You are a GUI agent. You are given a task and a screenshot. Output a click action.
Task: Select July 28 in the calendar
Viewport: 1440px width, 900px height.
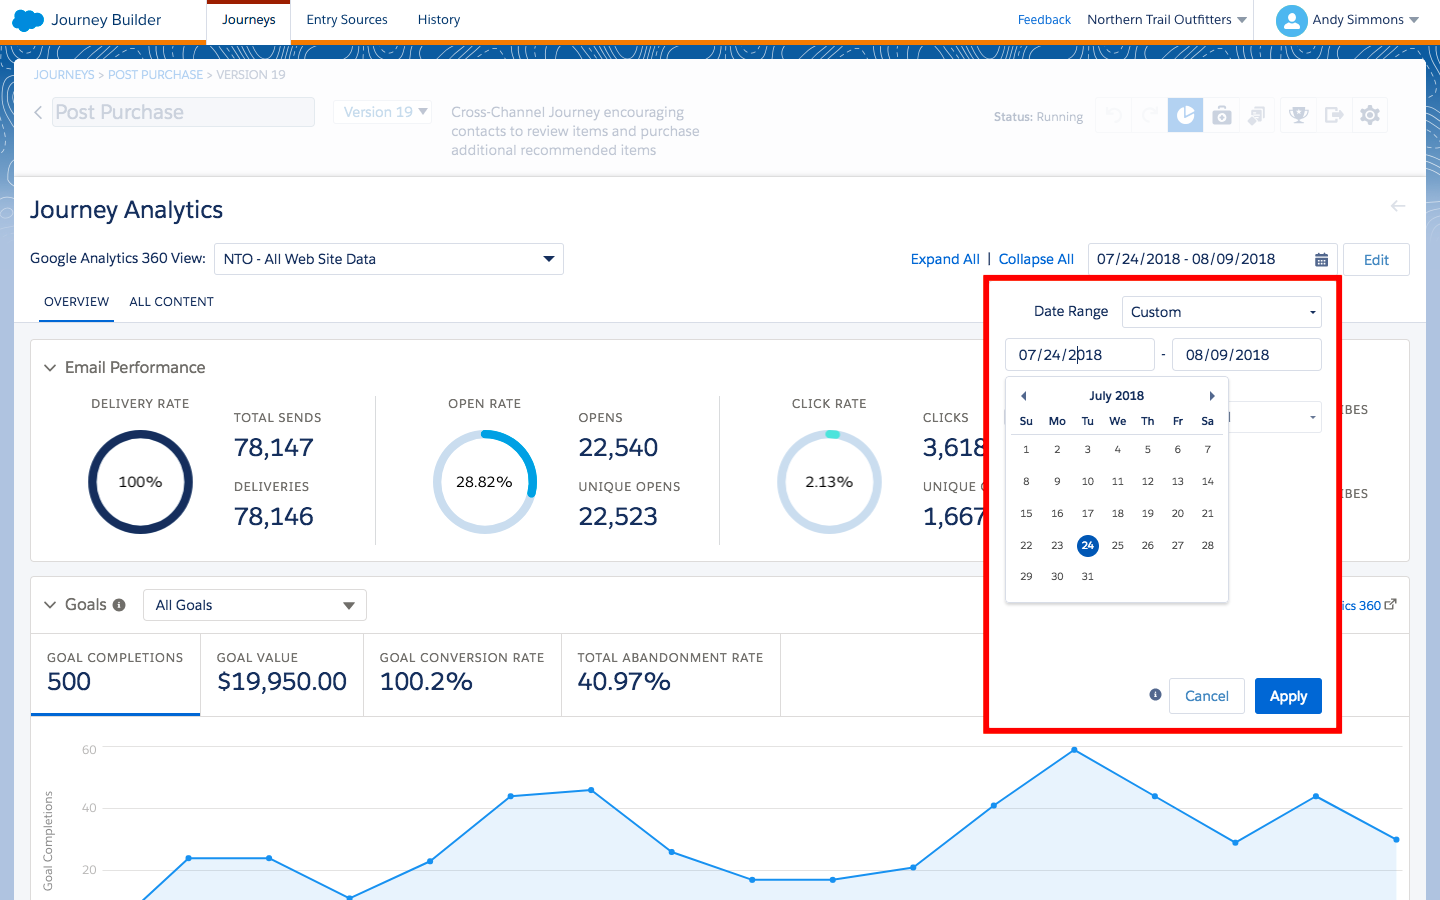pos(1207,545)
